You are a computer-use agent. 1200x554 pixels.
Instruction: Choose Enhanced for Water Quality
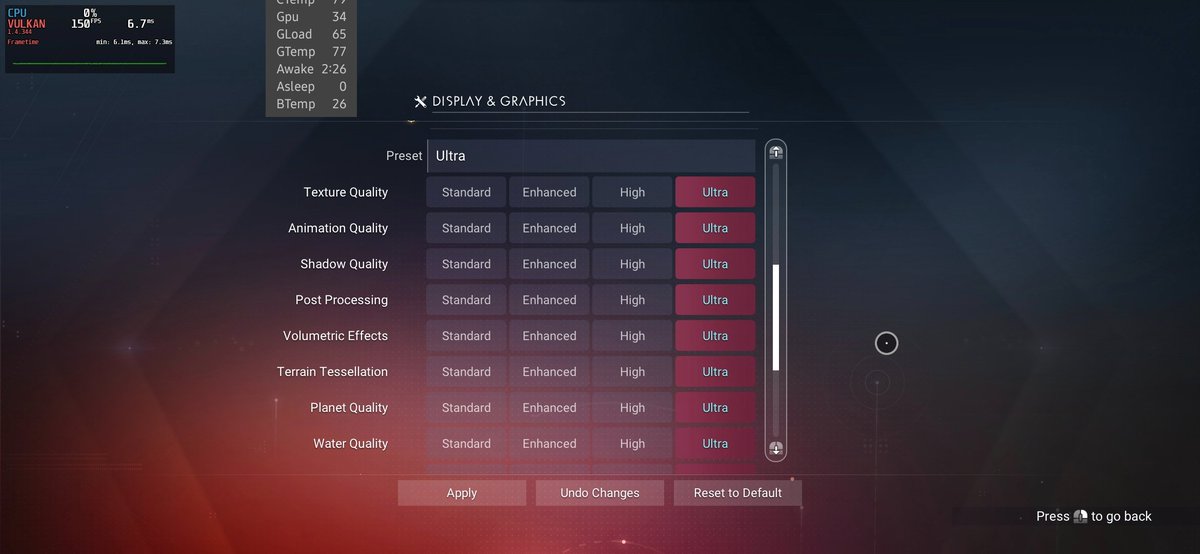click(549, 444)
